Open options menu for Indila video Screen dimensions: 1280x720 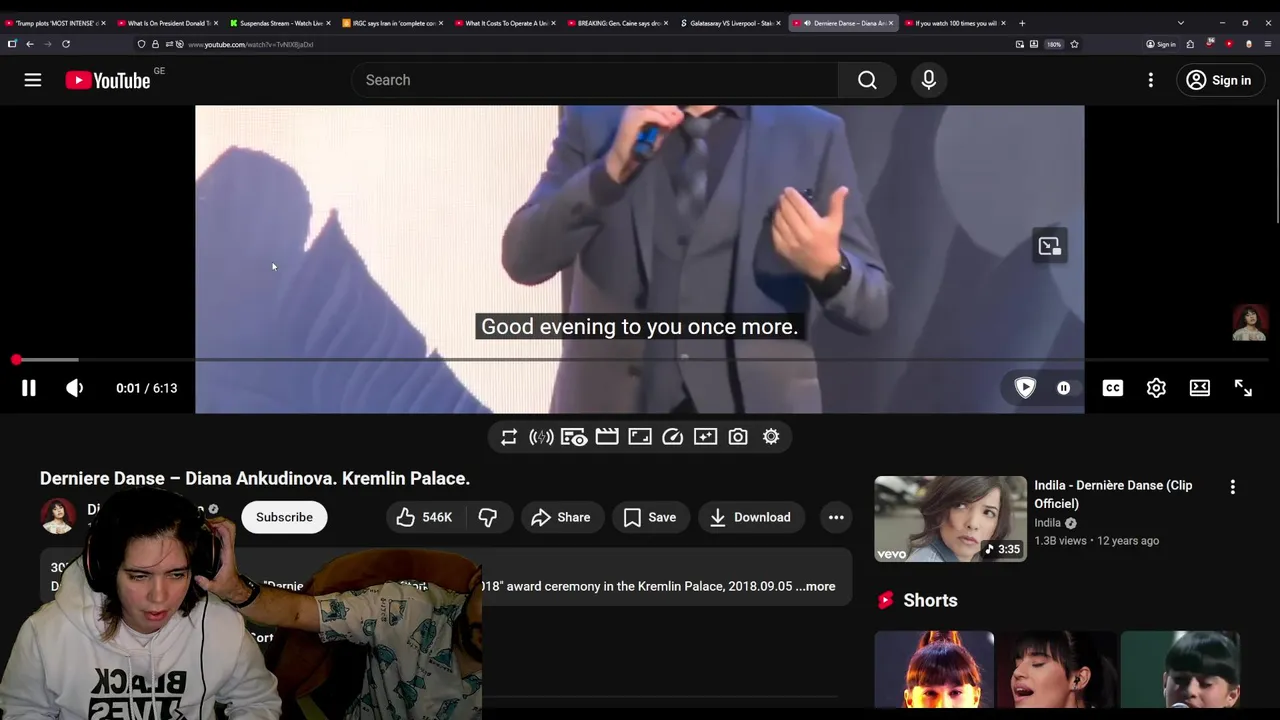tap(1232, 486)
